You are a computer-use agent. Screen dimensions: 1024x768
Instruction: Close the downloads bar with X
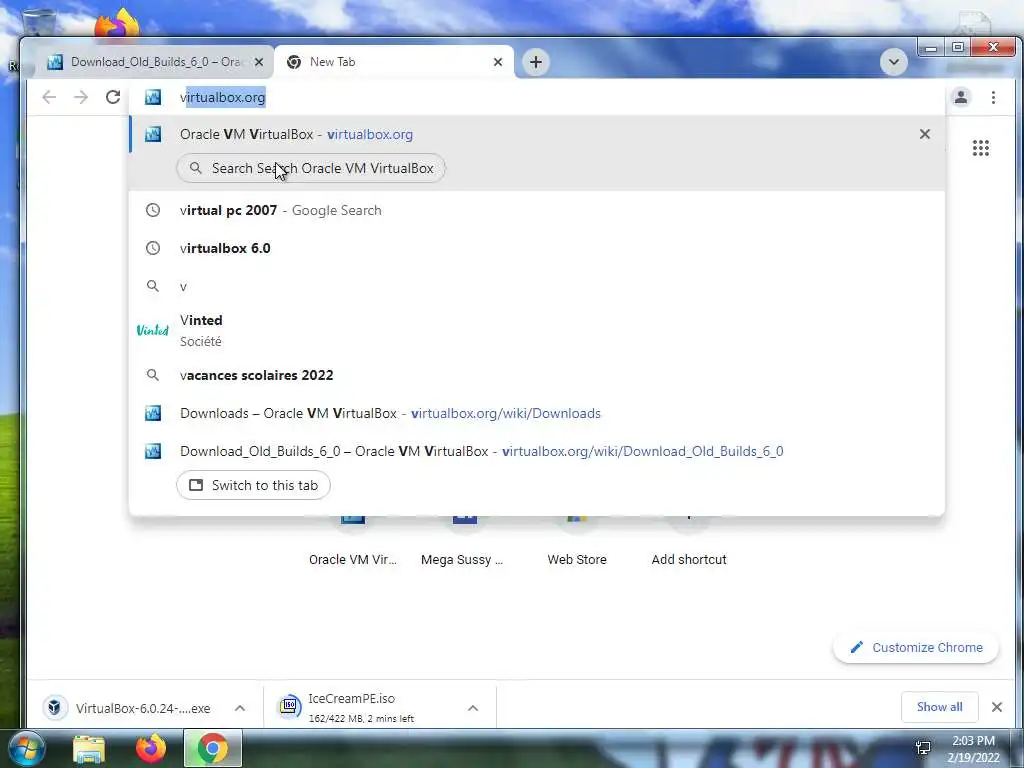997,707
